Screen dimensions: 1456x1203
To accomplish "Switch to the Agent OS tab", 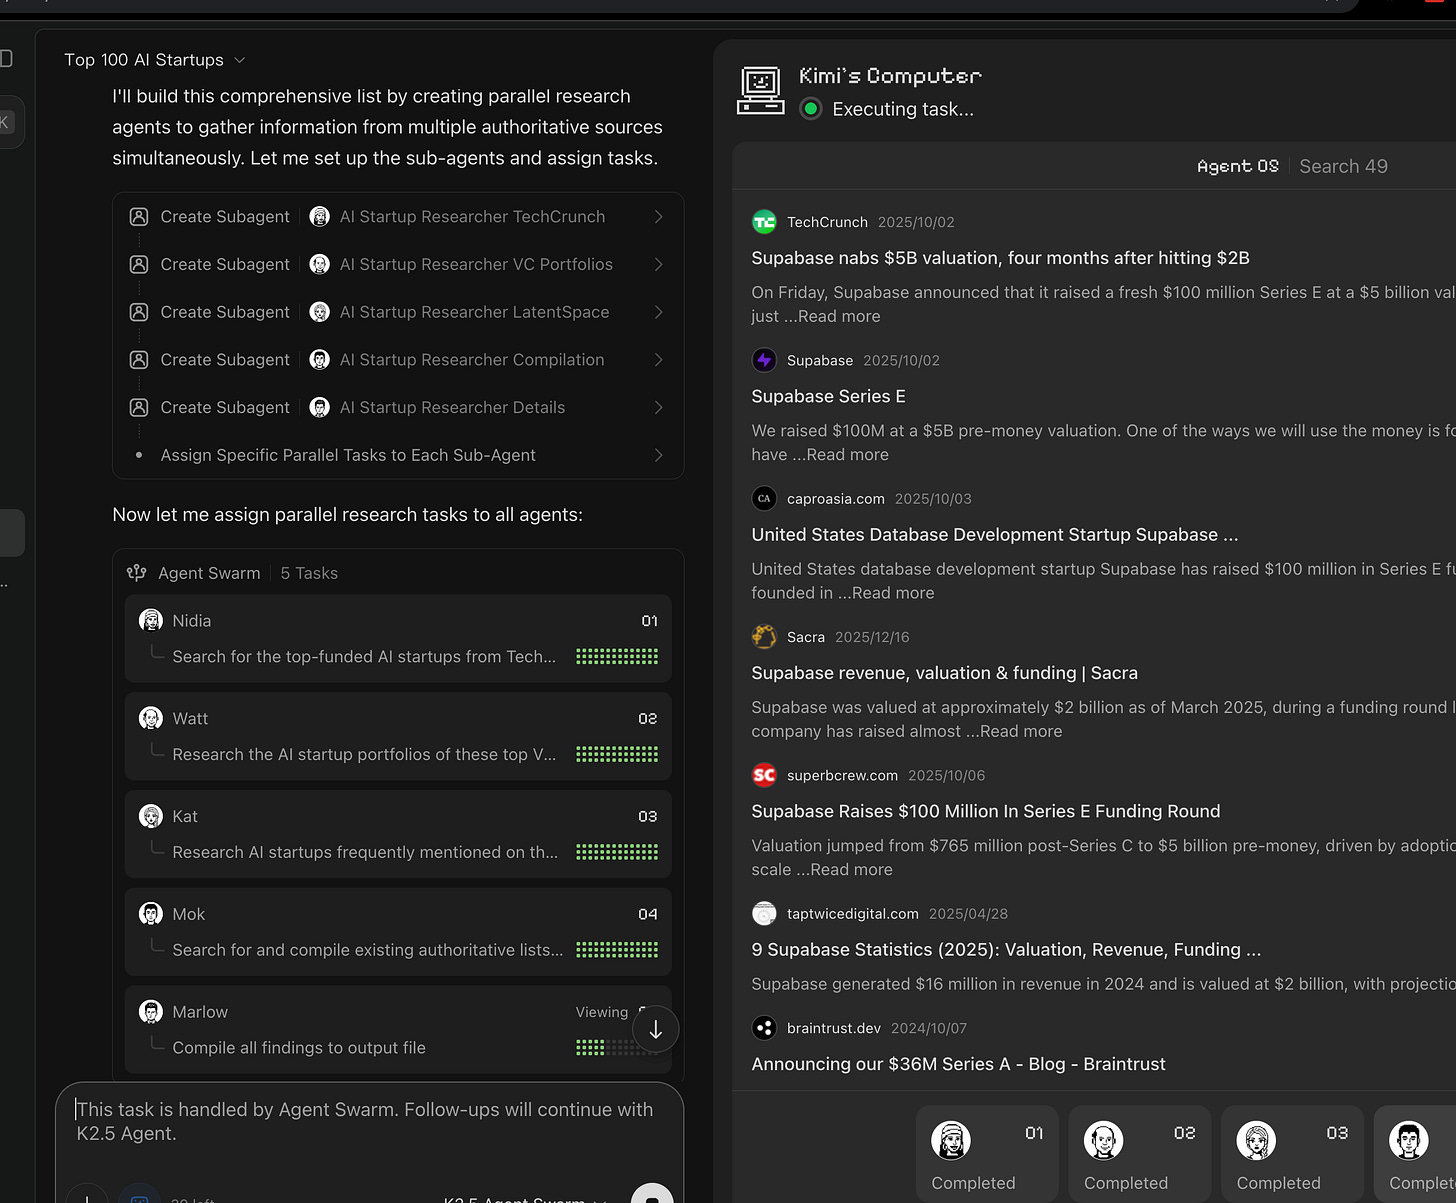I will (1238, 166).
